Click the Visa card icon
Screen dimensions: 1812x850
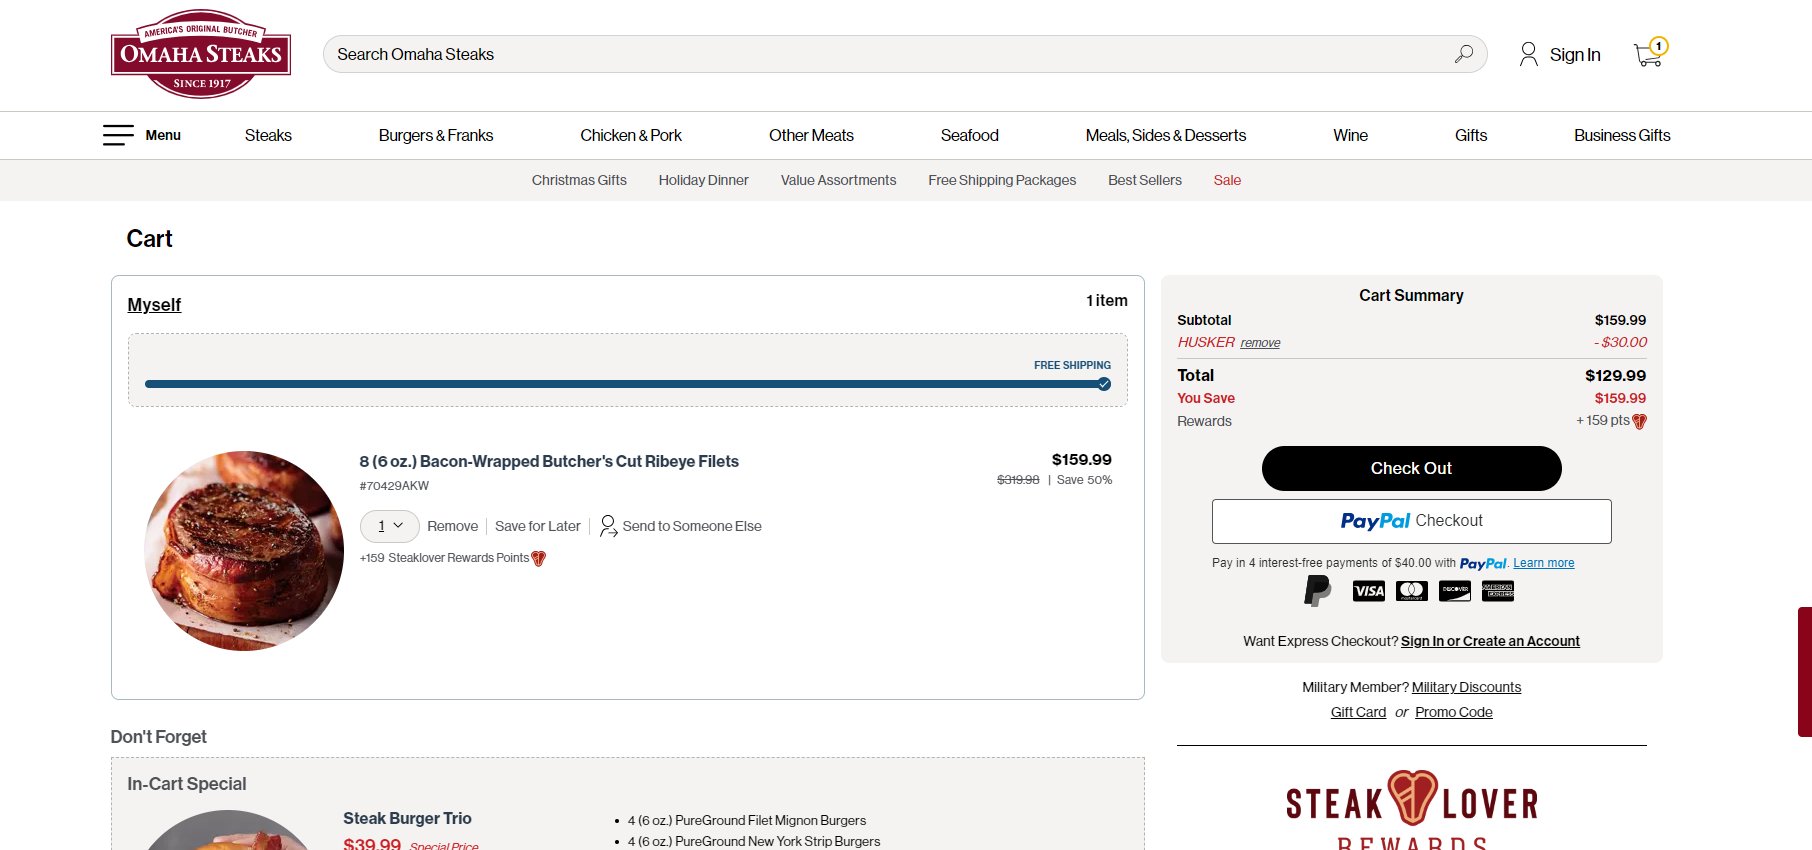click(1368, 591)
